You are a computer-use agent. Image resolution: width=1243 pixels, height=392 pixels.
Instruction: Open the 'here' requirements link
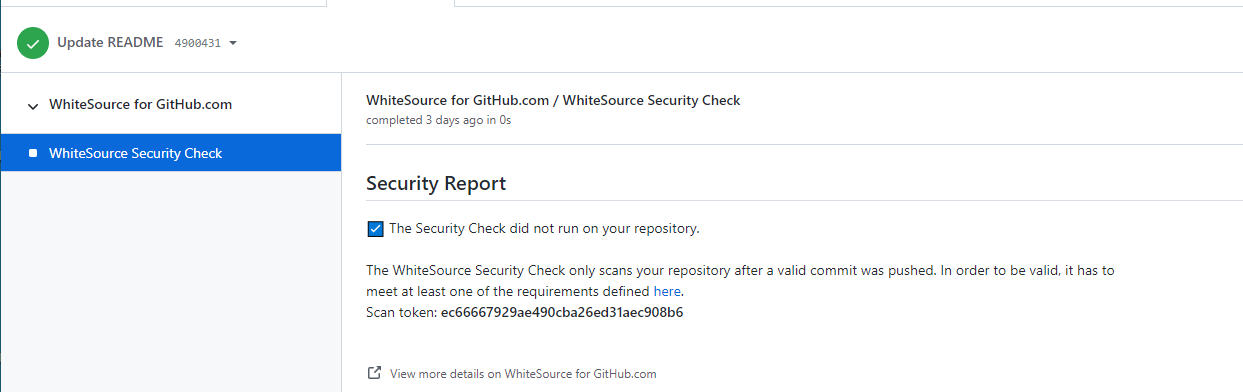667,291
